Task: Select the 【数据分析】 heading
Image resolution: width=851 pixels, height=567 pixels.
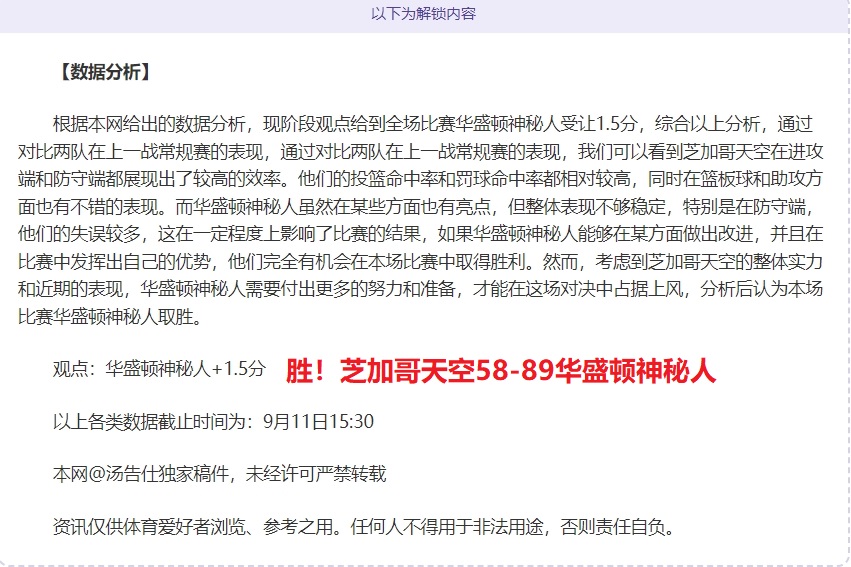Action: click(x=103, y=72)
